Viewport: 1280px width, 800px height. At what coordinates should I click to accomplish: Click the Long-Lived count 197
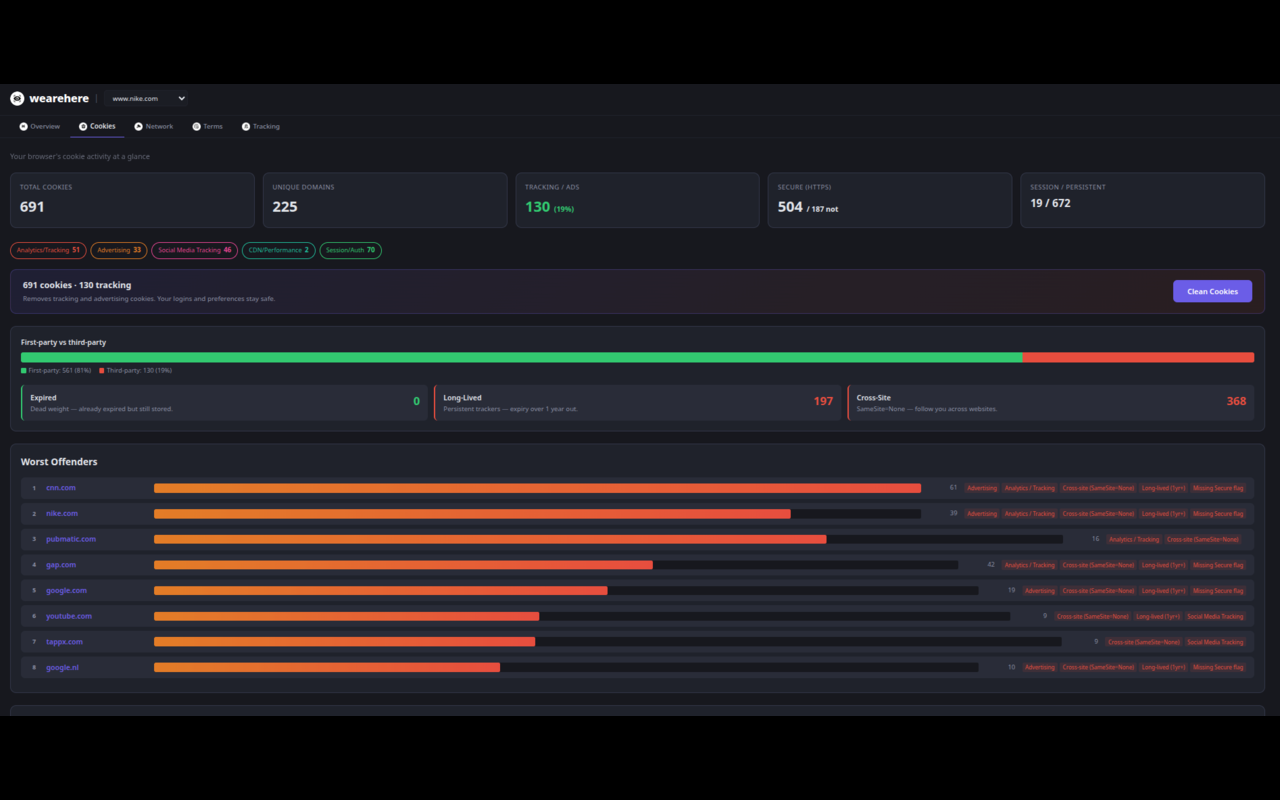coord(823,401)
